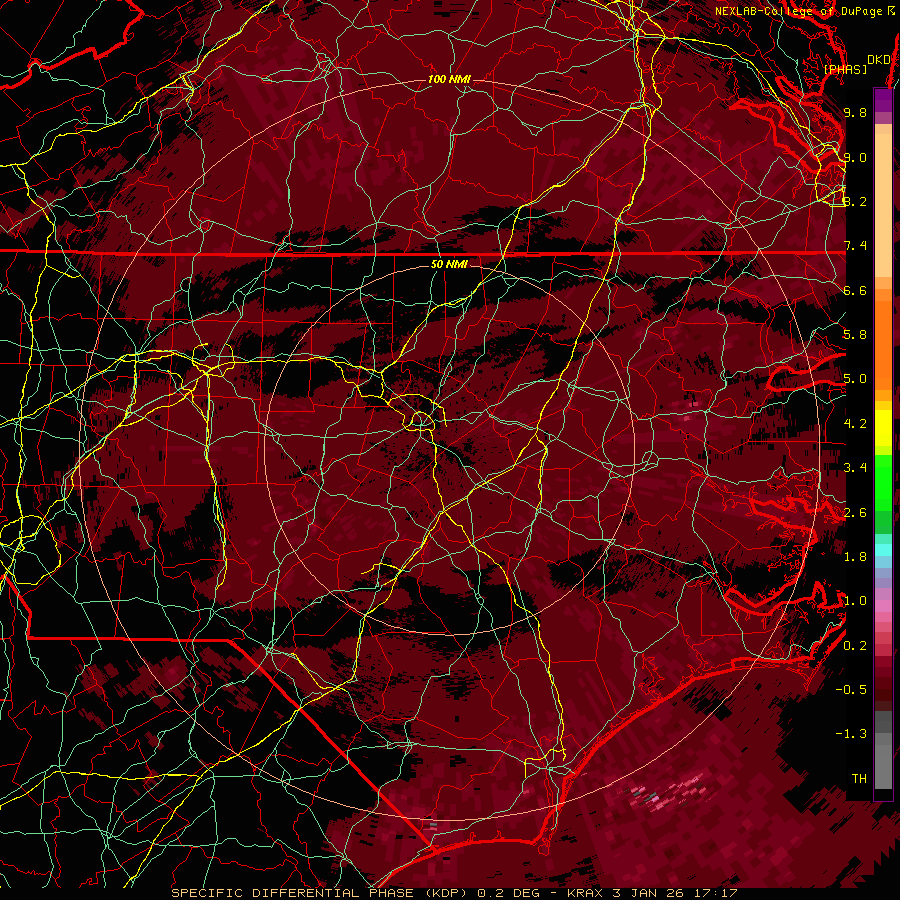Select the 5.0 value on color scale

click(855, 379)
